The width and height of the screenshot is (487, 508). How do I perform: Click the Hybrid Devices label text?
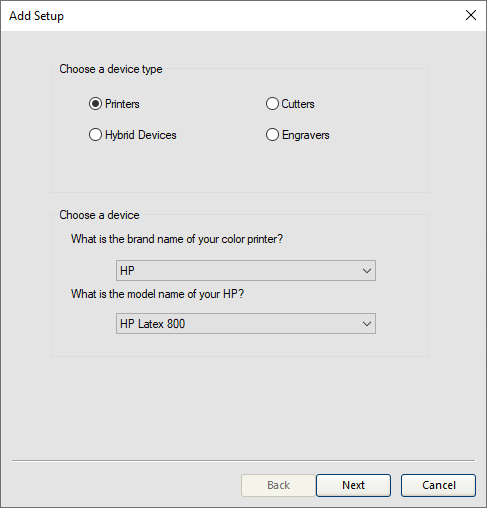click(141, 135)
